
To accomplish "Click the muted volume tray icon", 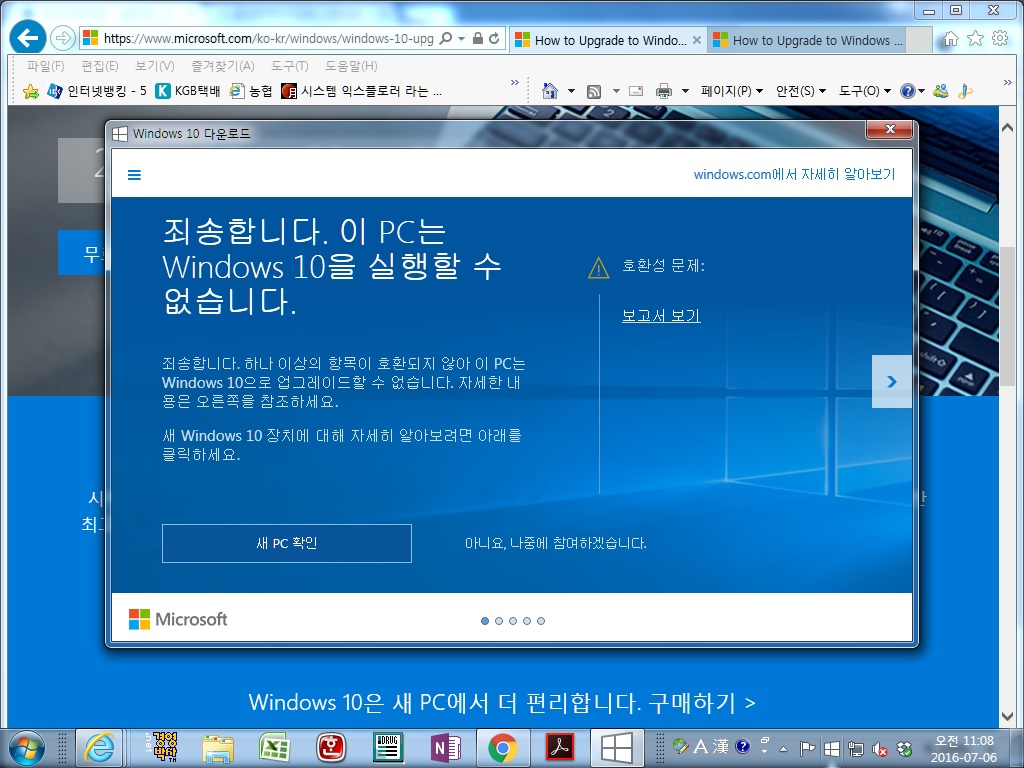I will (880, 748).
